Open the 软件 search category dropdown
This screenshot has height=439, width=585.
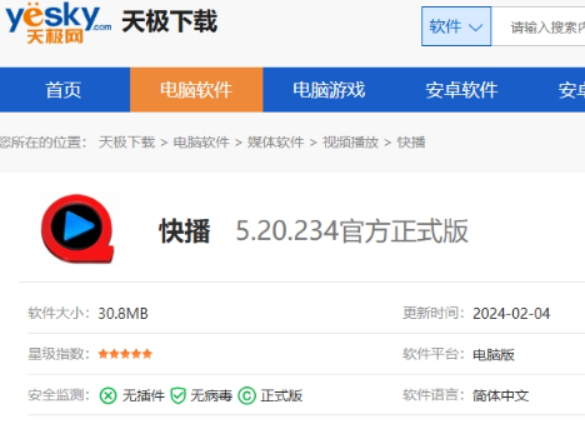[456, 26]
